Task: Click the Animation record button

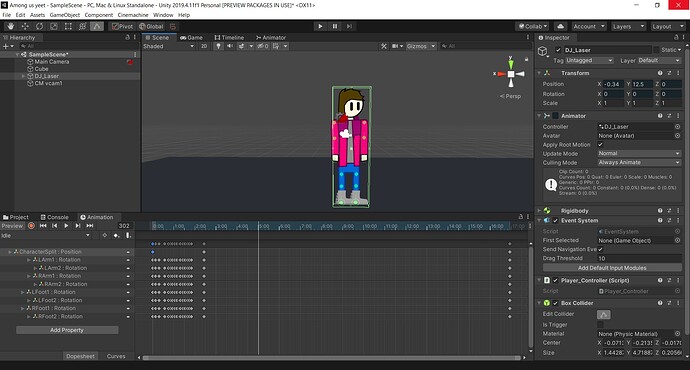Action: click(31, 226)
